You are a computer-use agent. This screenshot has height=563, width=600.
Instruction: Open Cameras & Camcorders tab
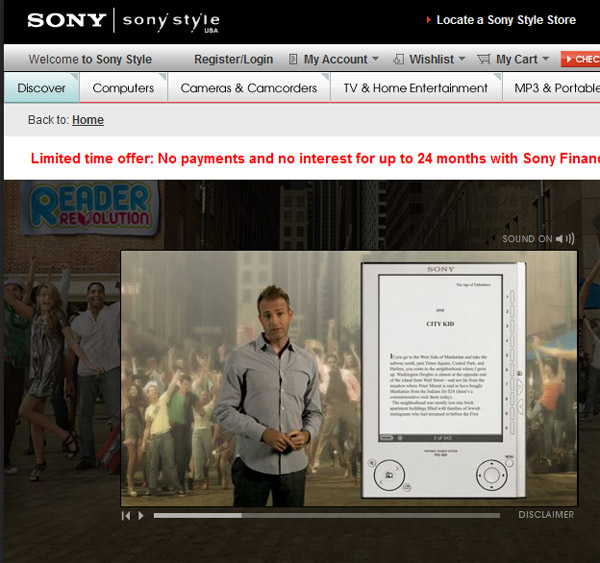pyautogui.click(x=249, y=88)
